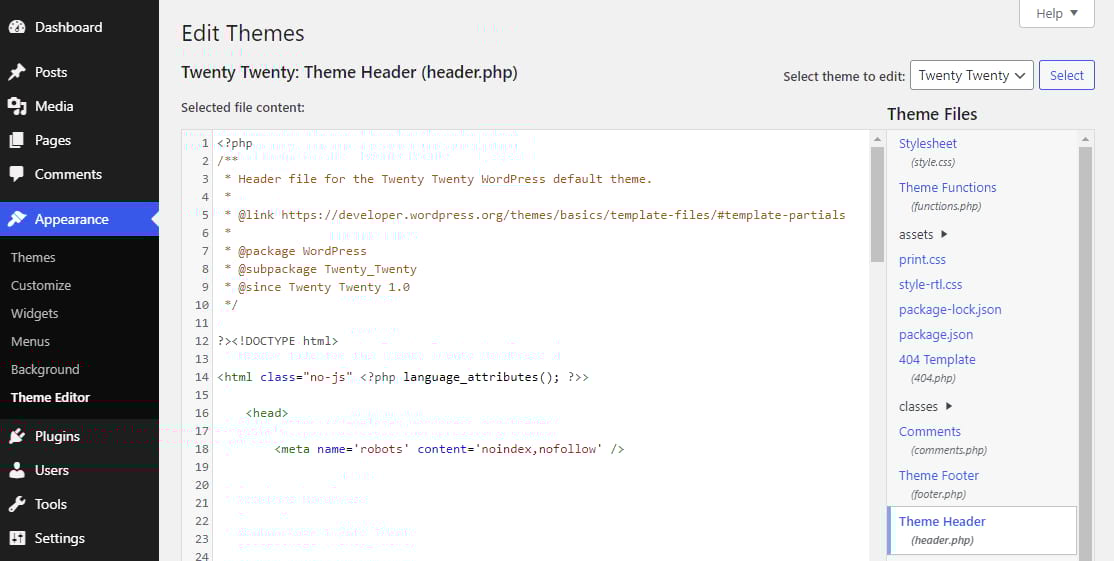Image resolution: width=1114 pixels, height=561 pixels.
Task: Click the Dashboard gauge icon
Action: [17, 28]
